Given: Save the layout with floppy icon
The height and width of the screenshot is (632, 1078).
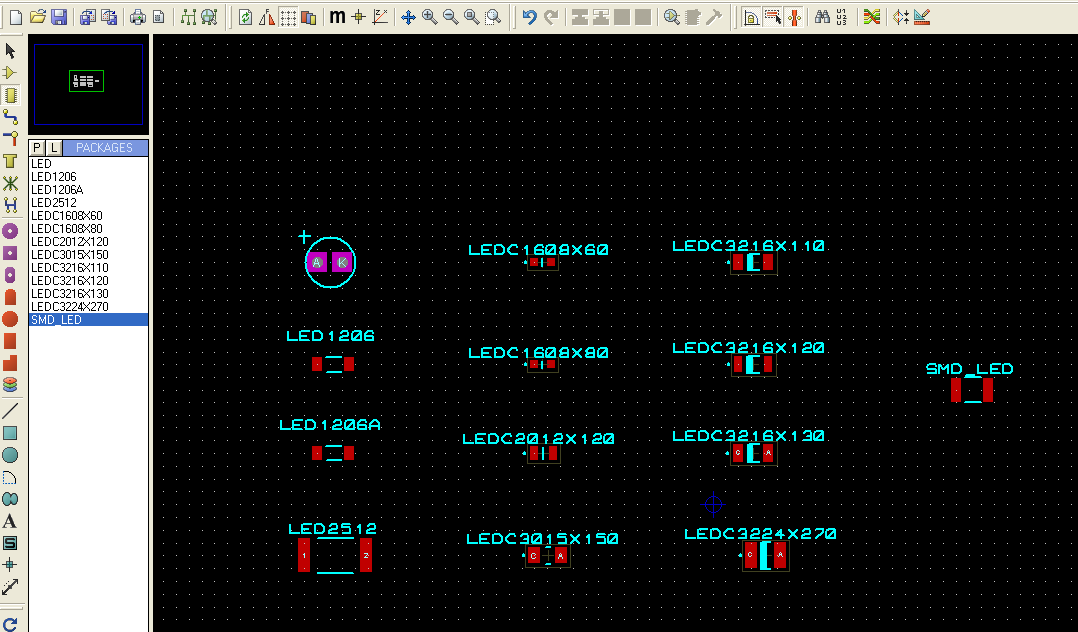Looking at the screenshot, I should coord(59,17).
